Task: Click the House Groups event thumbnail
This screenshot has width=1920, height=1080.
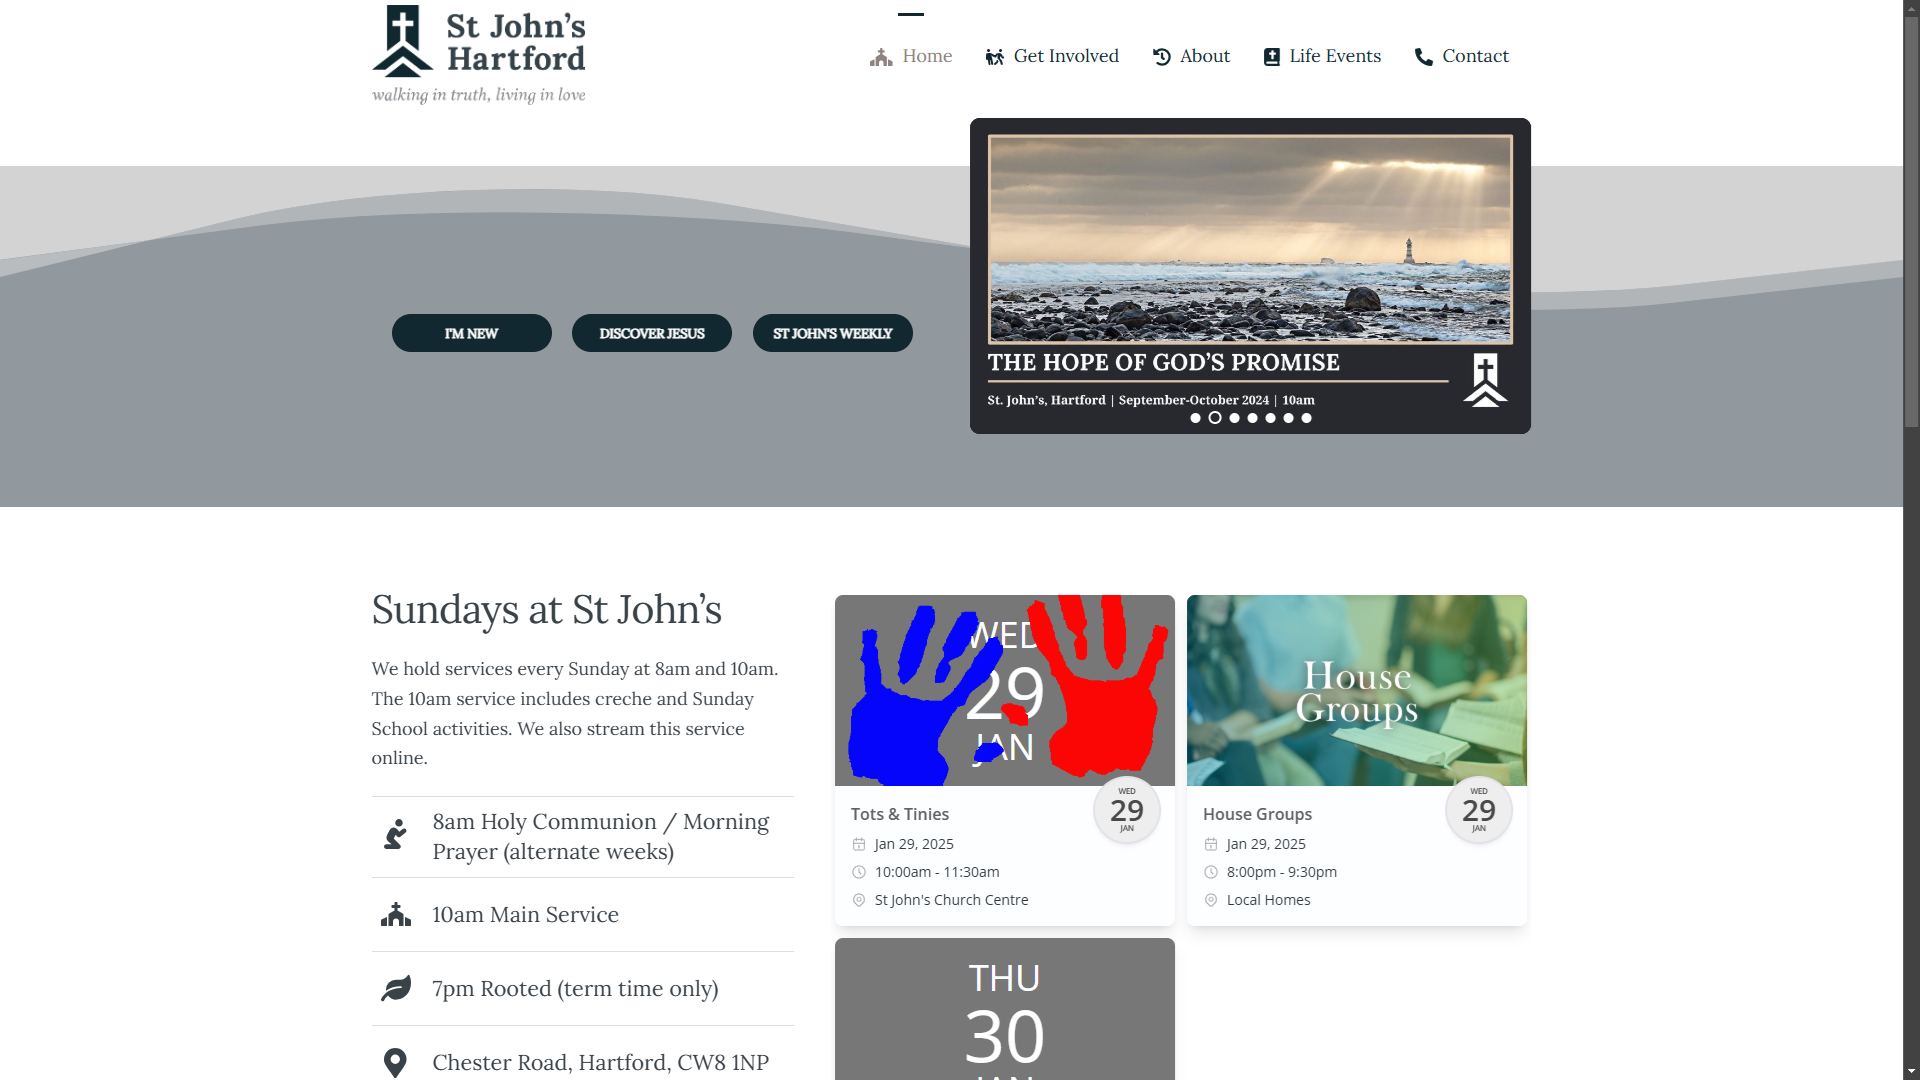Action: point(1356,690)
